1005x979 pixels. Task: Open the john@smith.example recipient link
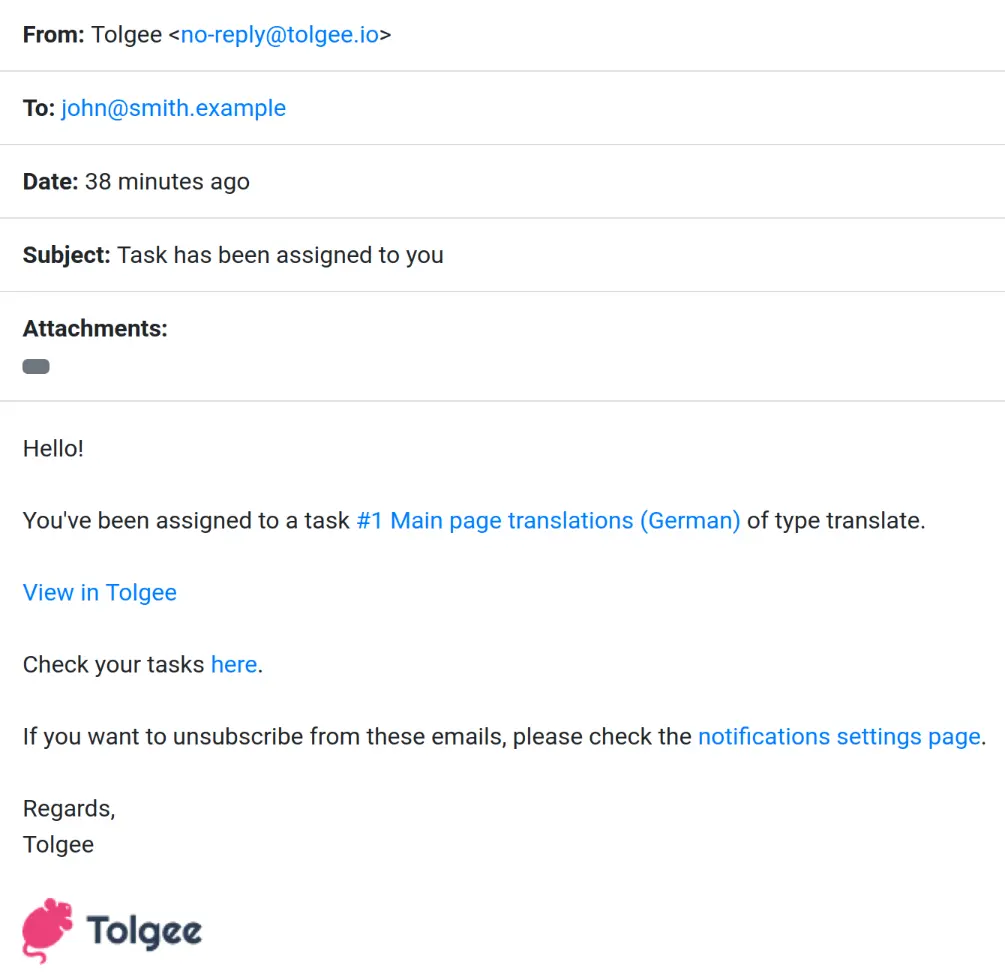tap(173, 108)
